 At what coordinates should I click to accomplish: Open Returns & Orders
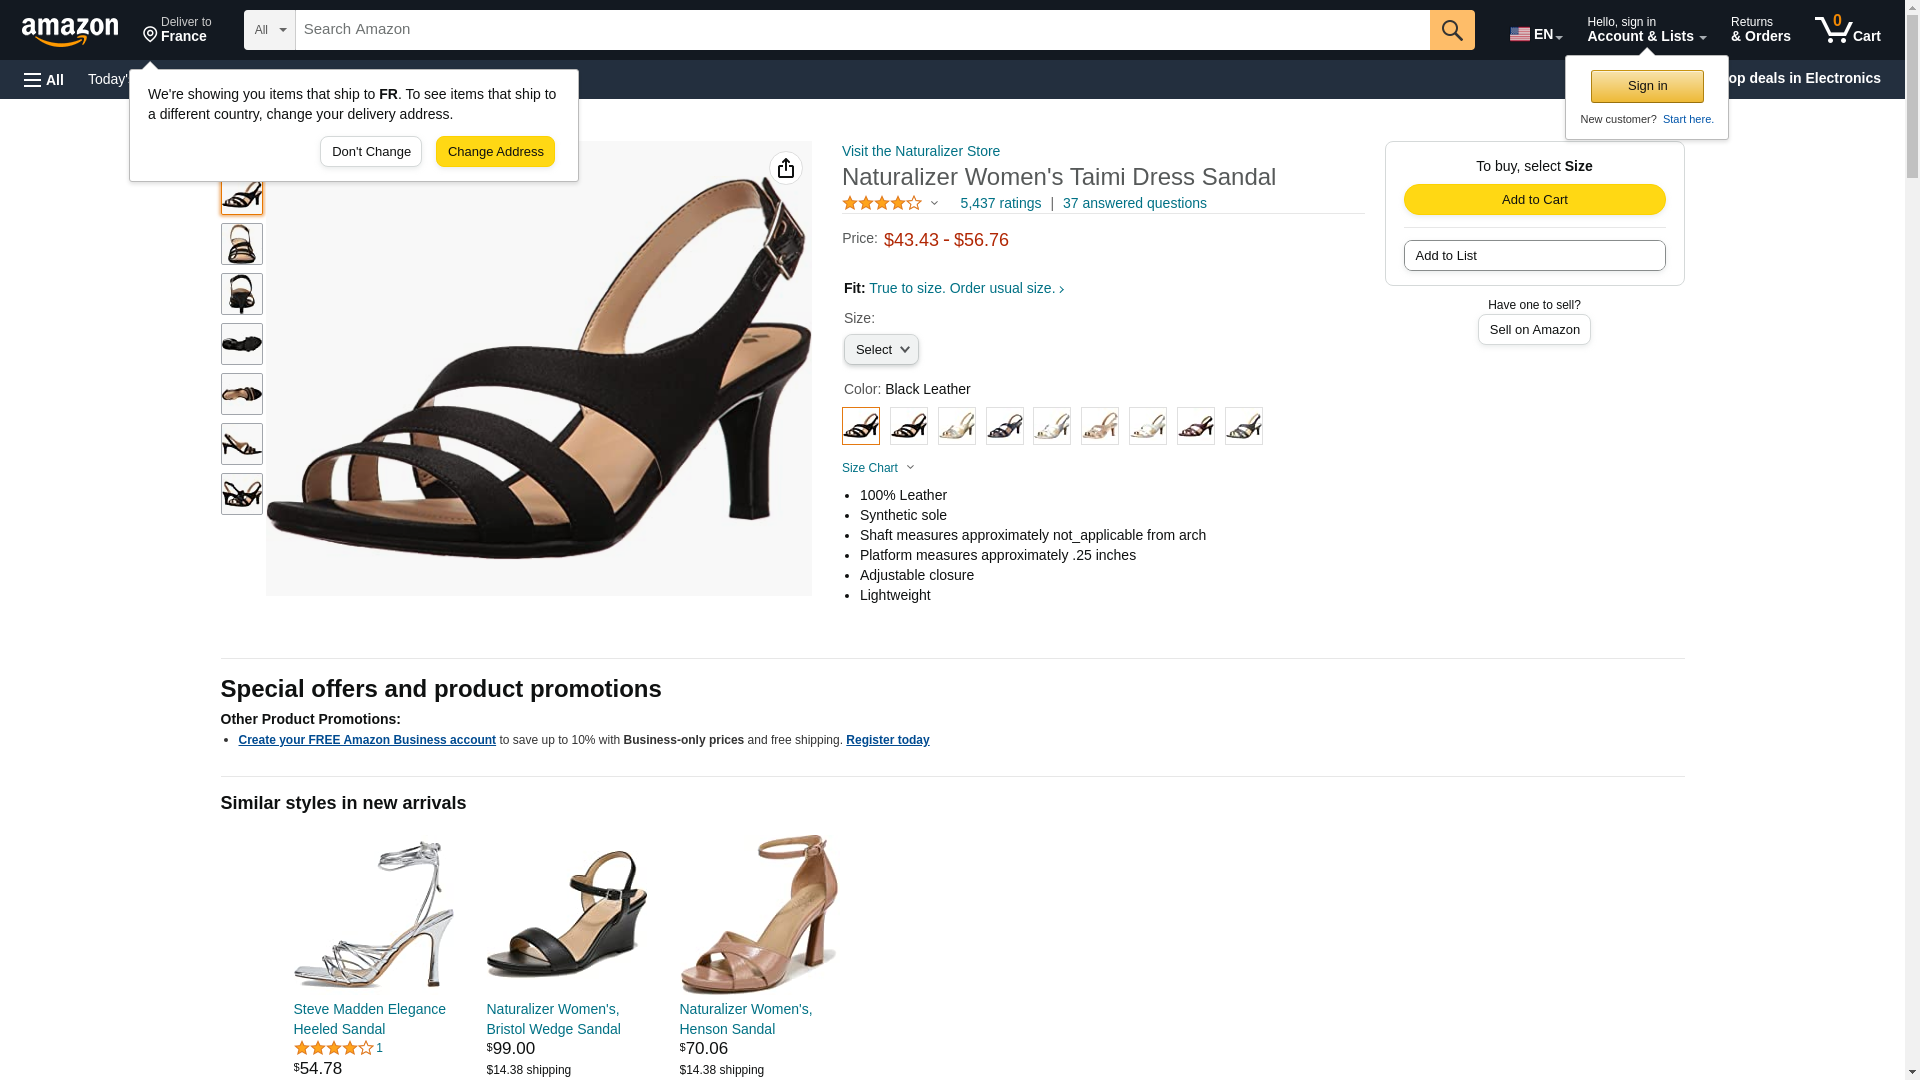click(1759, 30)
